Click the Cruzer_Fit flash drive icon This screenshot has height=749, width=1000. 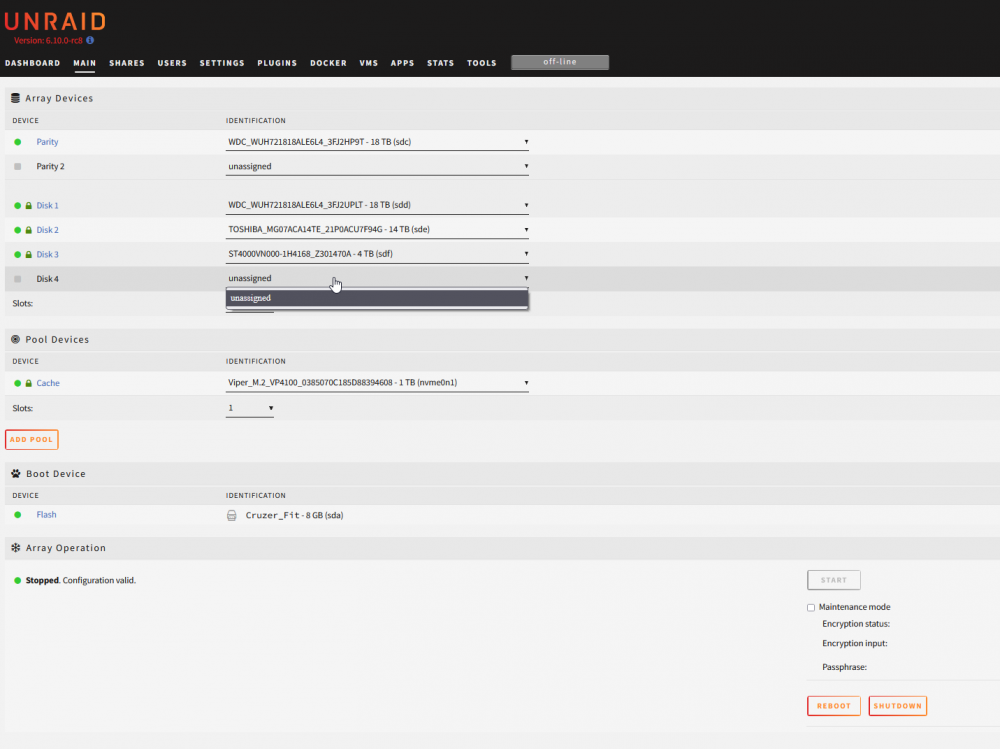[232, 515]
